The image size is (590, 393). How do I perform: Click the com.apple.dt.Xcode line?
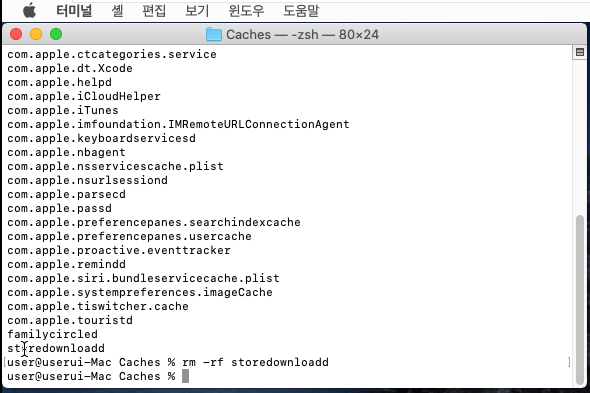[70, 69]
